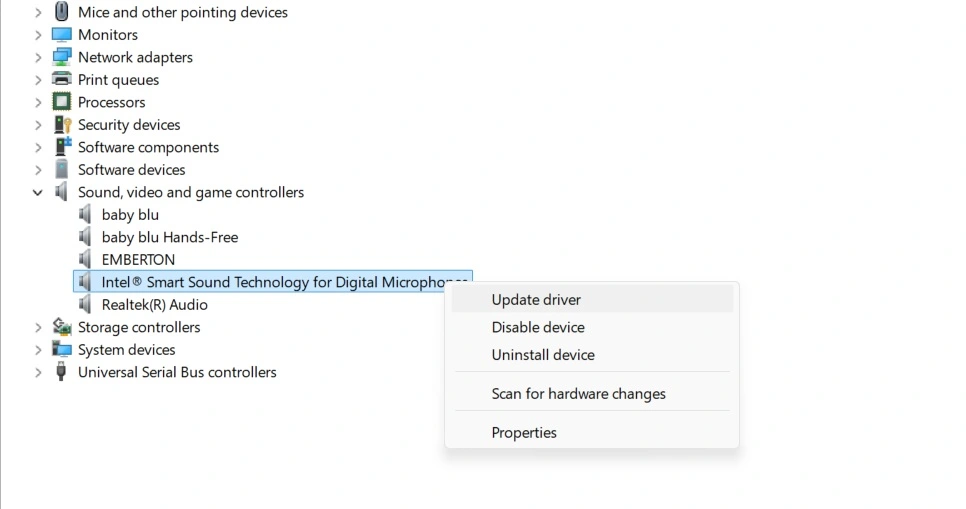Click the Processors chip icon
The image size is (966, 509).
coord(62,102)
